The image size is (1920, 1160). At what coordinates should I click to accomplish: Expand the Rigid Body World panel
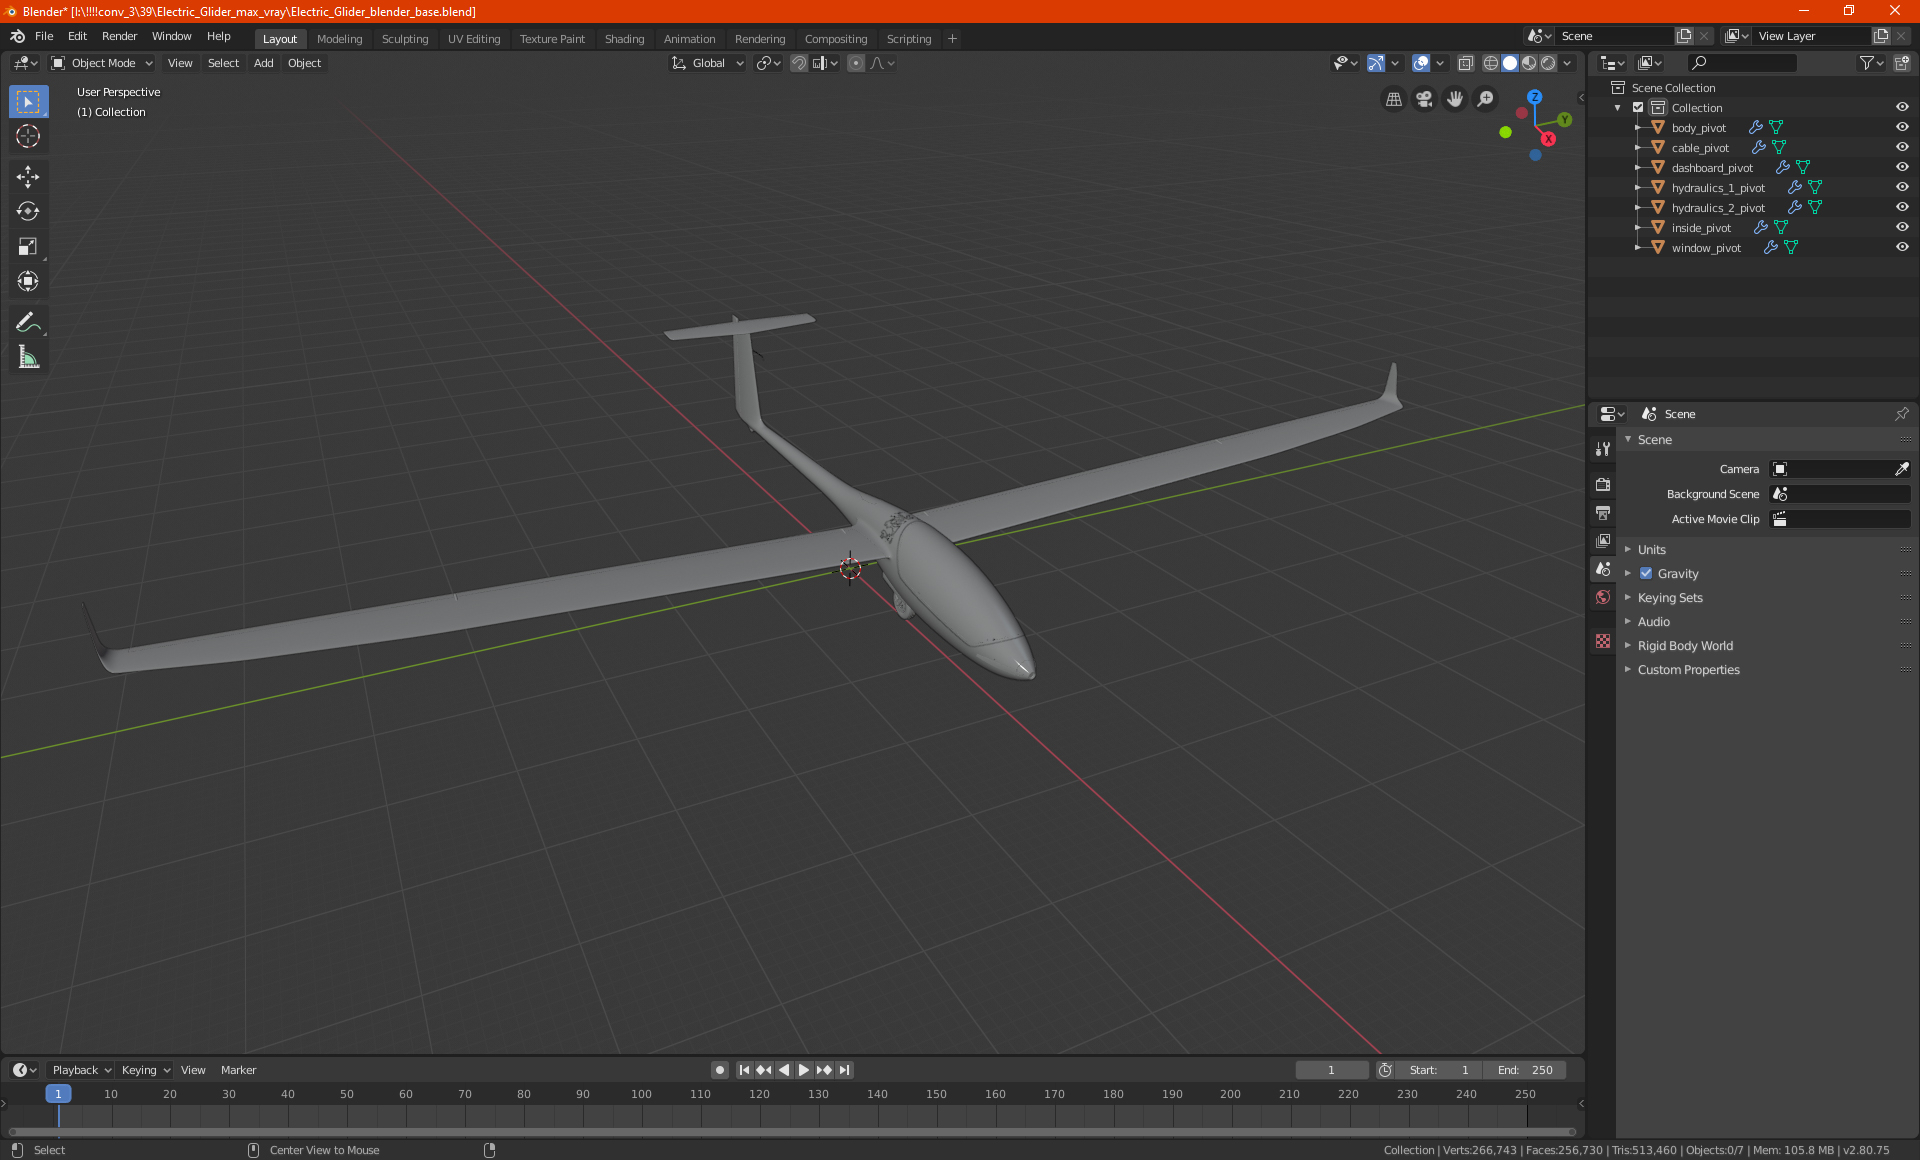pos(1685,646)
